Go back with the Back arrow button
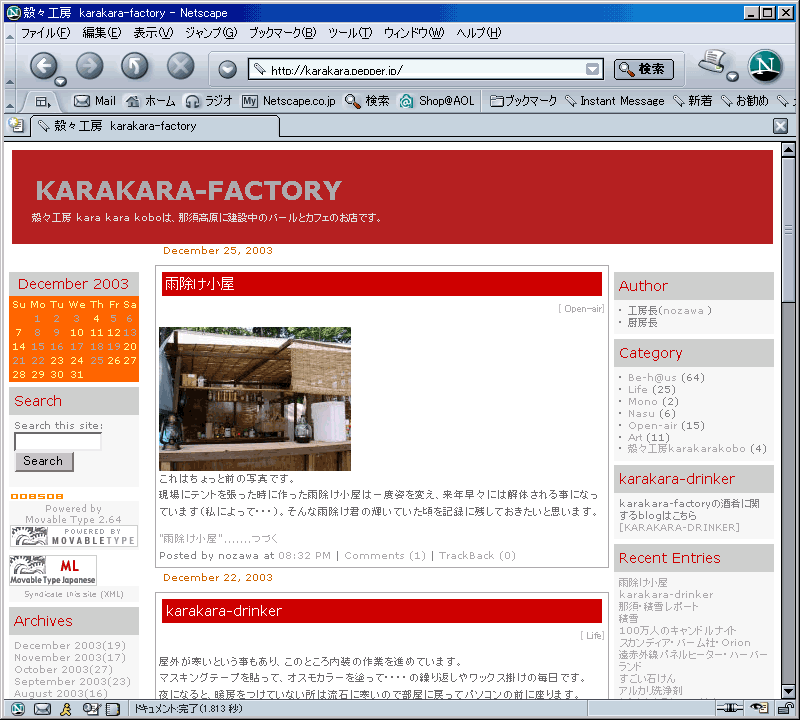This screenshot has width=800, height=720. (x=43, y=65)
